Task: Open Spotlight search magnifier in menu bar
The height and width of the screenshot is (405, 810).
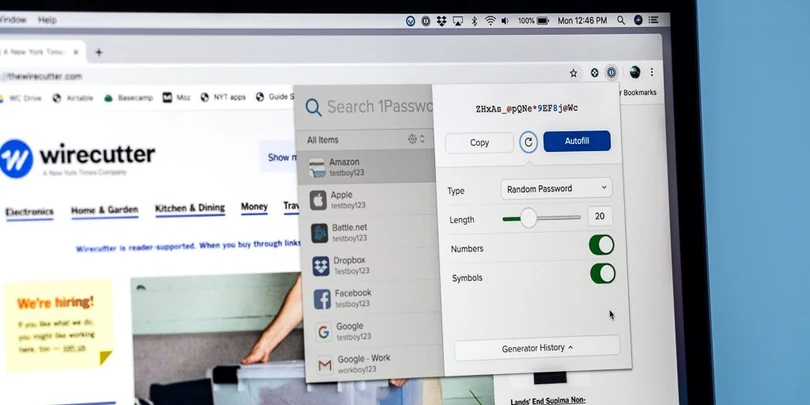Action: [621, 20]
